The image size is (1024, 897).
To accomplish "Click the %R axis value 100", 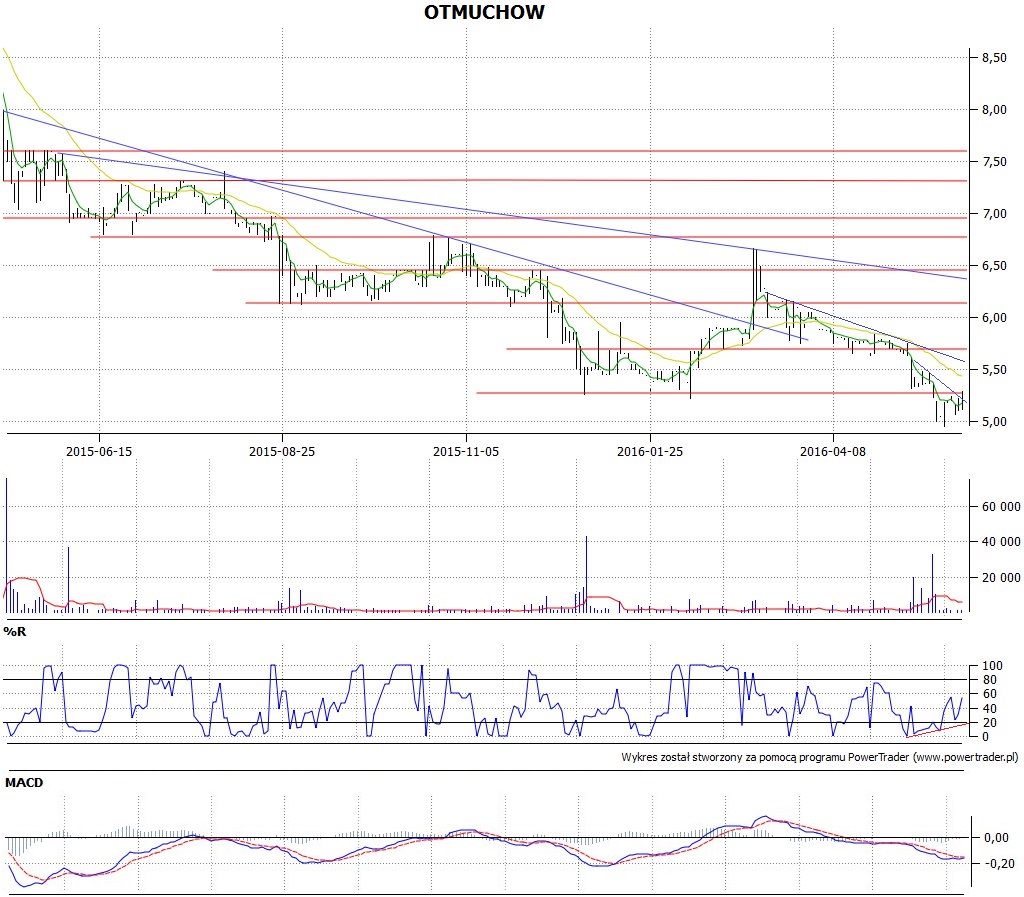I will (992, 666).
